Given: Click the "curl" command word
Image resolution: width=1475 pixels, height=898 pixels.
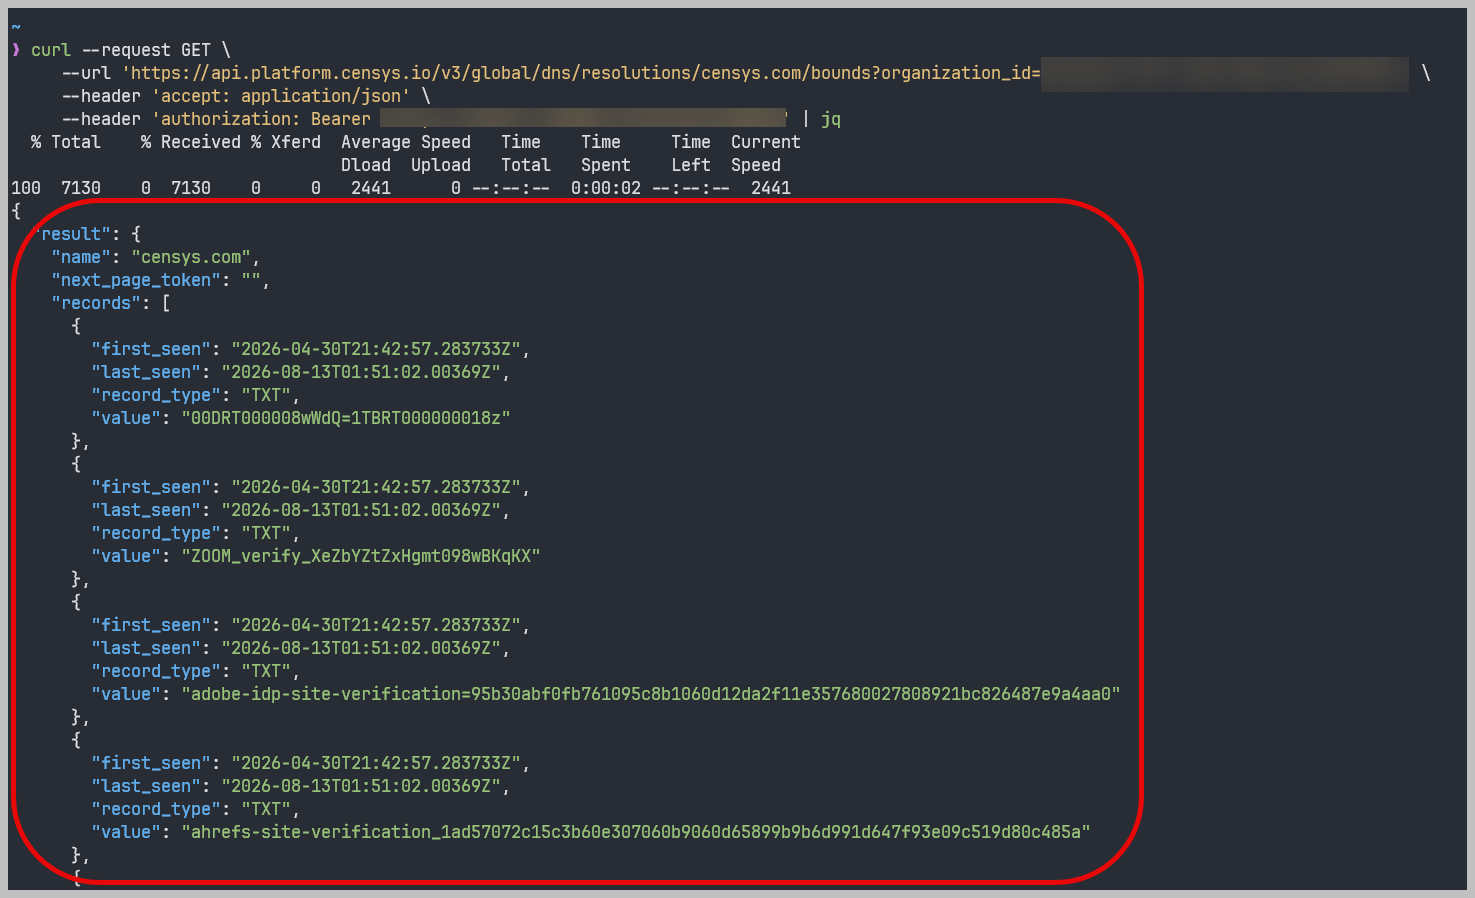Looking at the screenshot, I should point(51,50).
